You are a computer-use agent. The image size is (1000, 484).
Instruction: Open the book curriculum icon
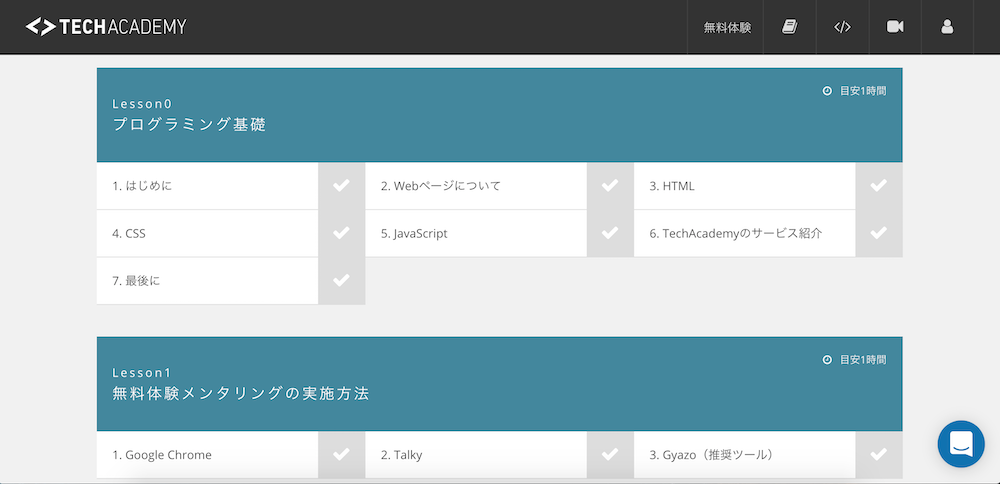pos(790,27)
